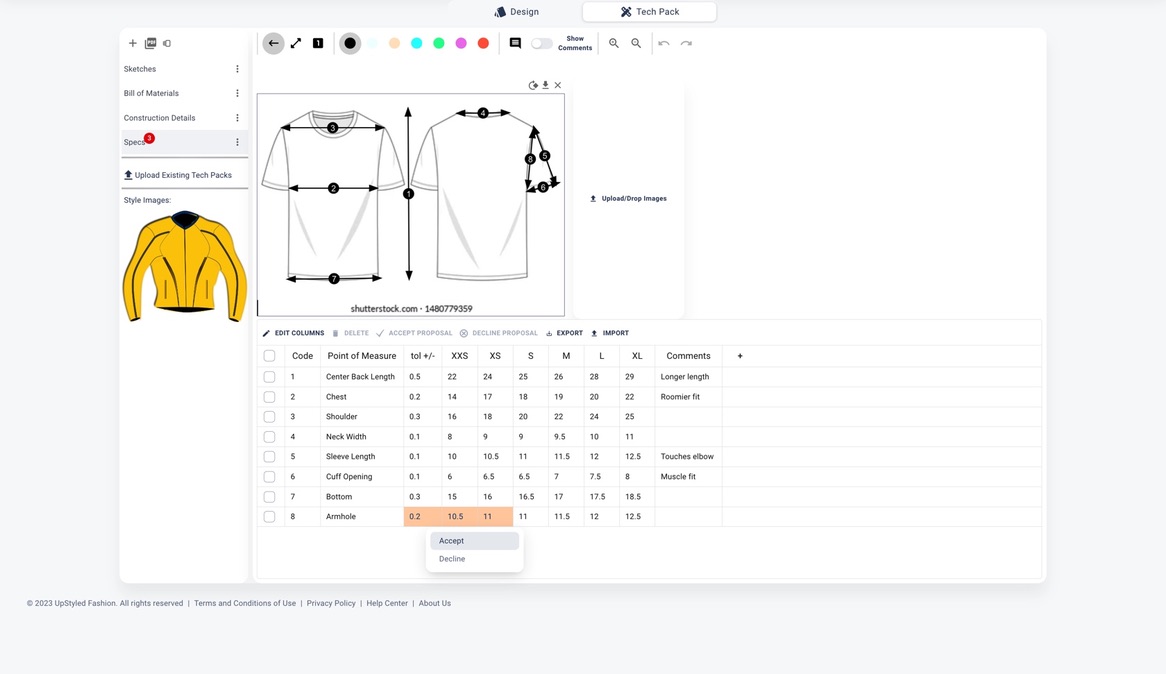Select the double-headed arrow measurement tool
Viewport: 1166px width, 674px height.
[x=296, y=43]
